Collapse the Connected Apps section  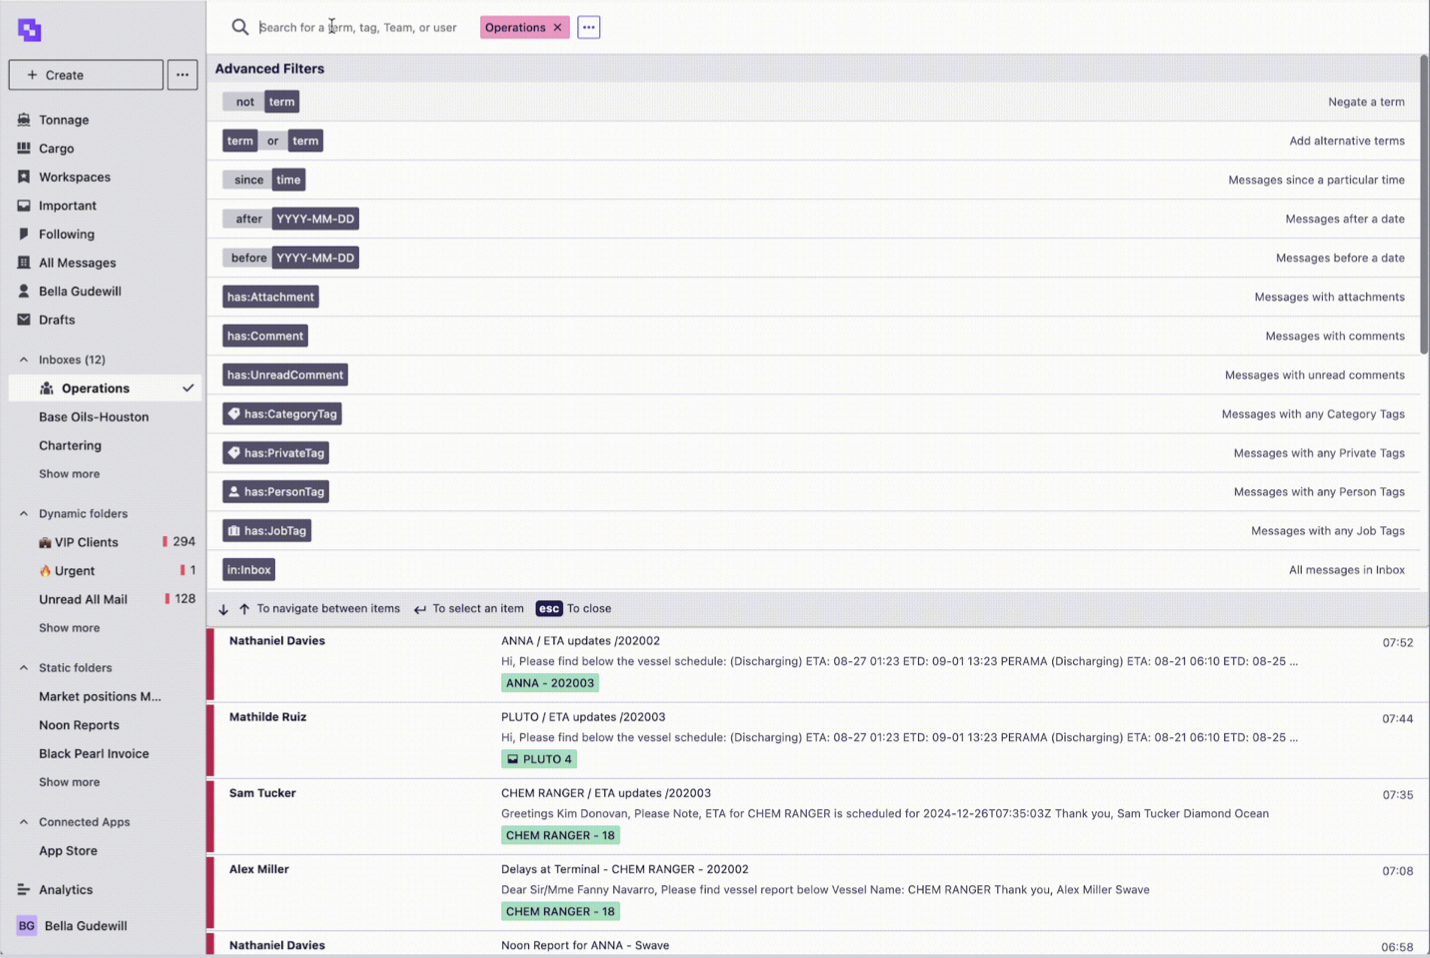coord(24,822)
